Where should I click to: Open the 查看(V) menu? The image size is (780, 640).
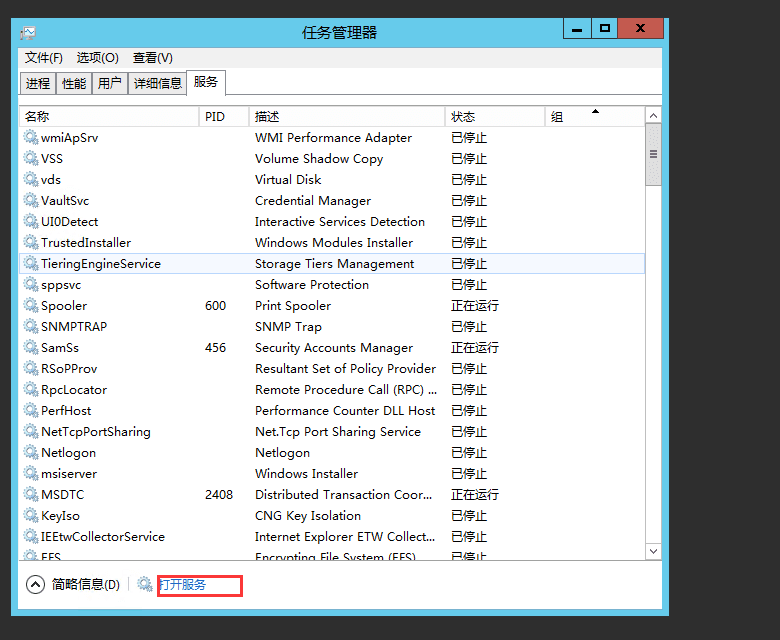click(x=153, y=58)
